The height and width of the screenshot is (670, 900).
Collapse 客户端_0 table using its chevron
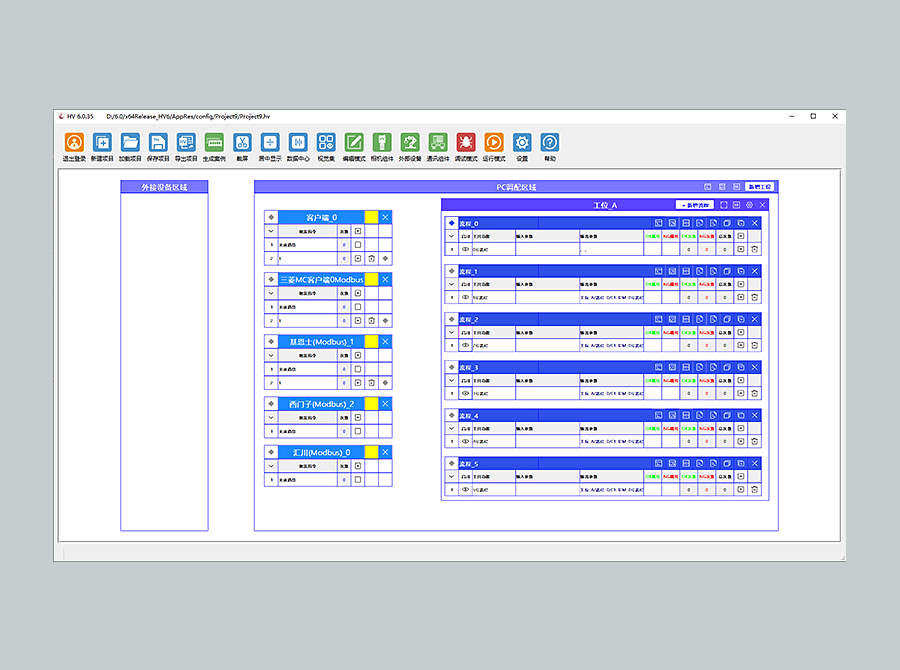(270, 231)
